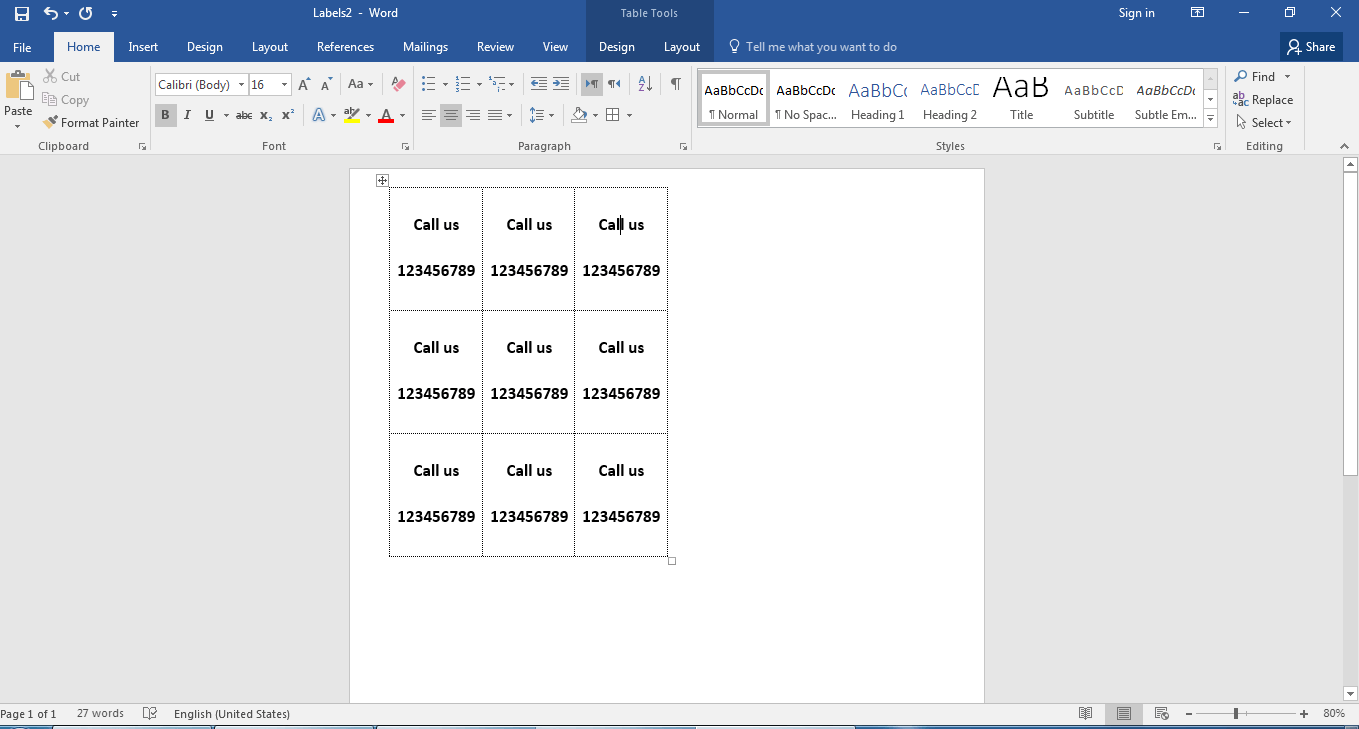Viewport: 1359px width, 729px height.
Task: Align text left in paragraph group
Action: [428, 115]
